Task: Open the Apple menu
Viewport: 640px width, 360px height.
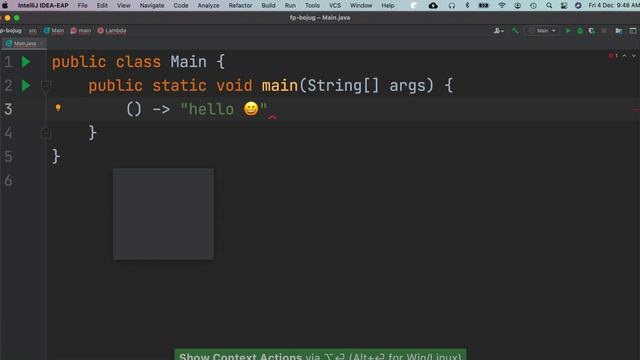Action: coord(5,6)
